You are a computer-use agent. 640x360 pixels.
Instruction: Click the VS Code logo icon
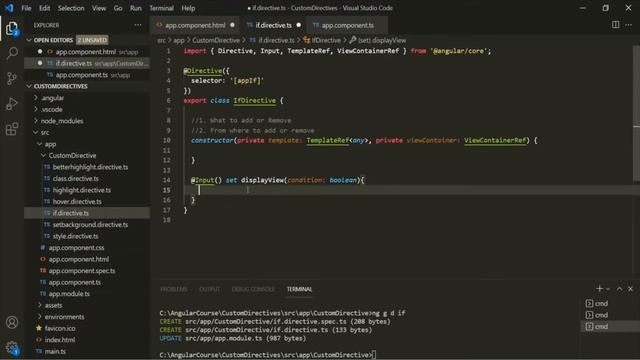9,8
